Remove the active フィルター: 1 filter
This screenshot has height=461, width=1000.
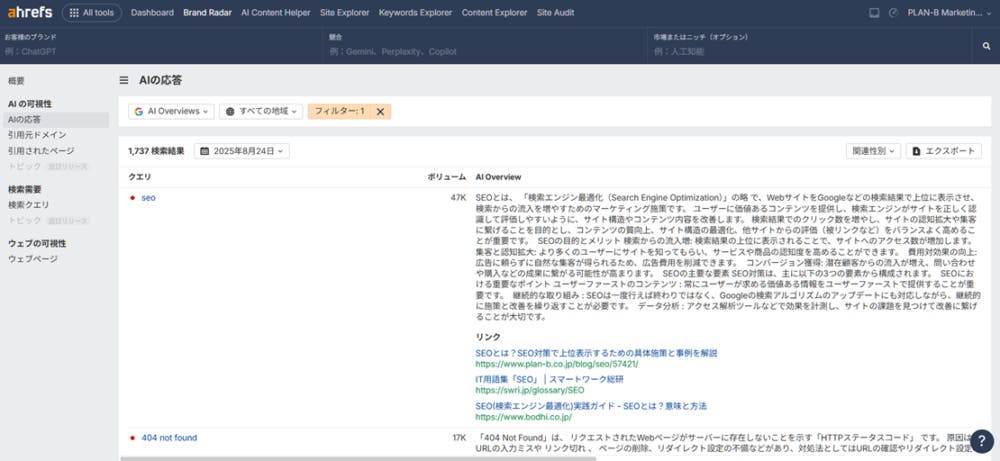[380, 111]
